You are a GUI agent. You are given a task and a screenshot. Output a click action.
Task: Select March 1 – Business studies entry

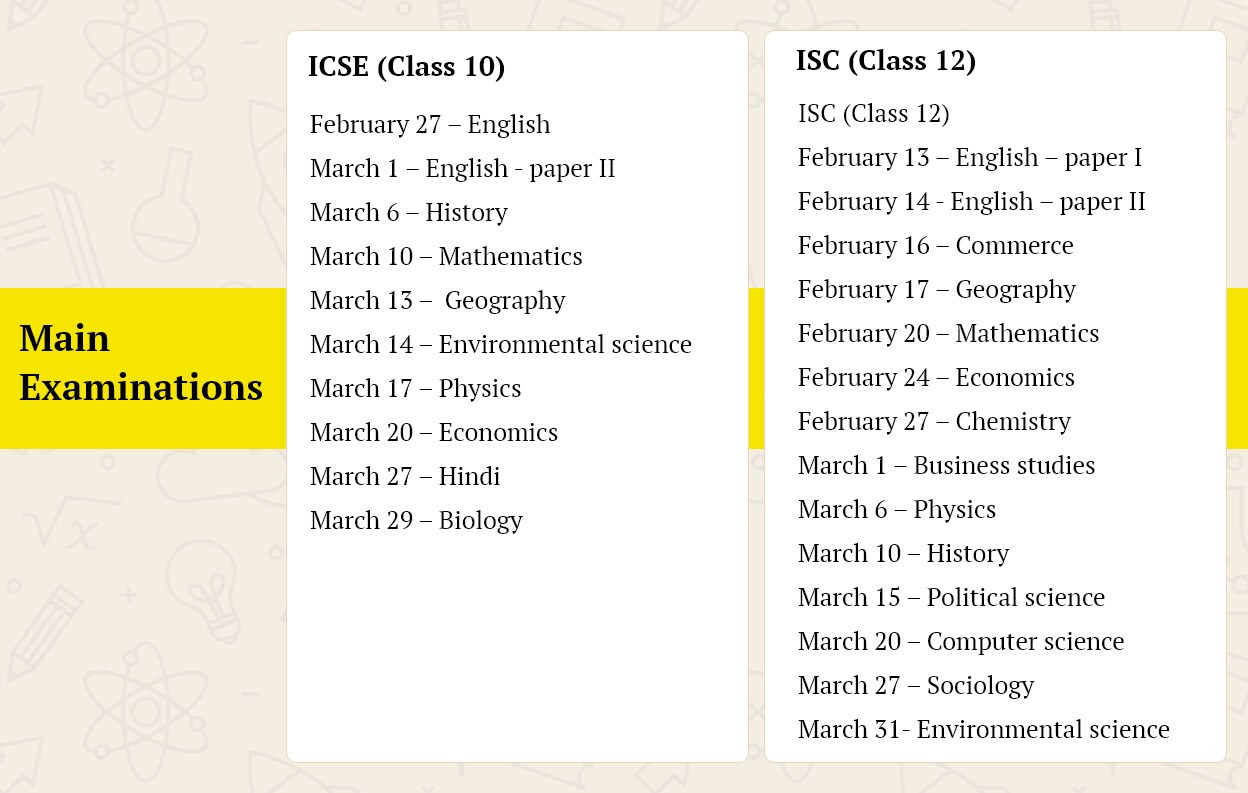point(946,466)
